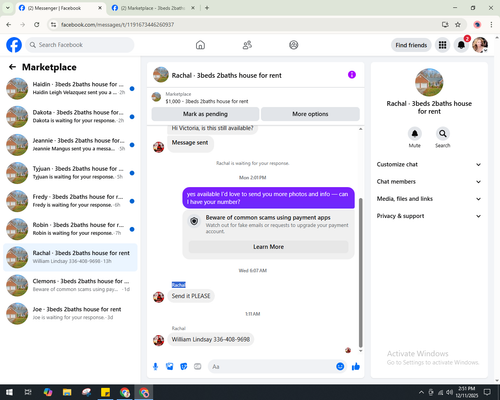
Task: Open site information icon in address bar
Action: [53, 24]
